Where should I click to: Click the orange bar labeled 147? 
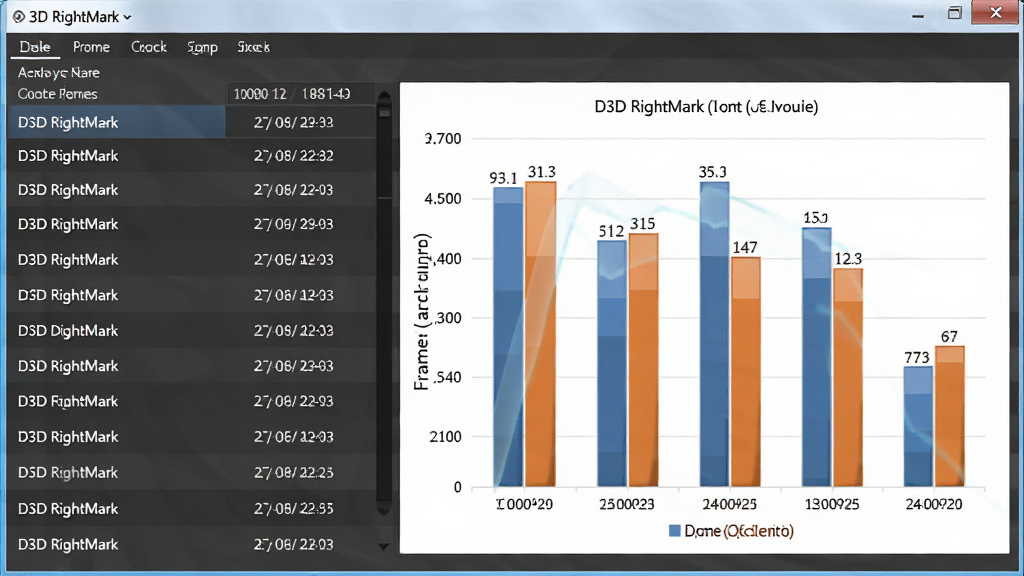[x=745, y=372]
